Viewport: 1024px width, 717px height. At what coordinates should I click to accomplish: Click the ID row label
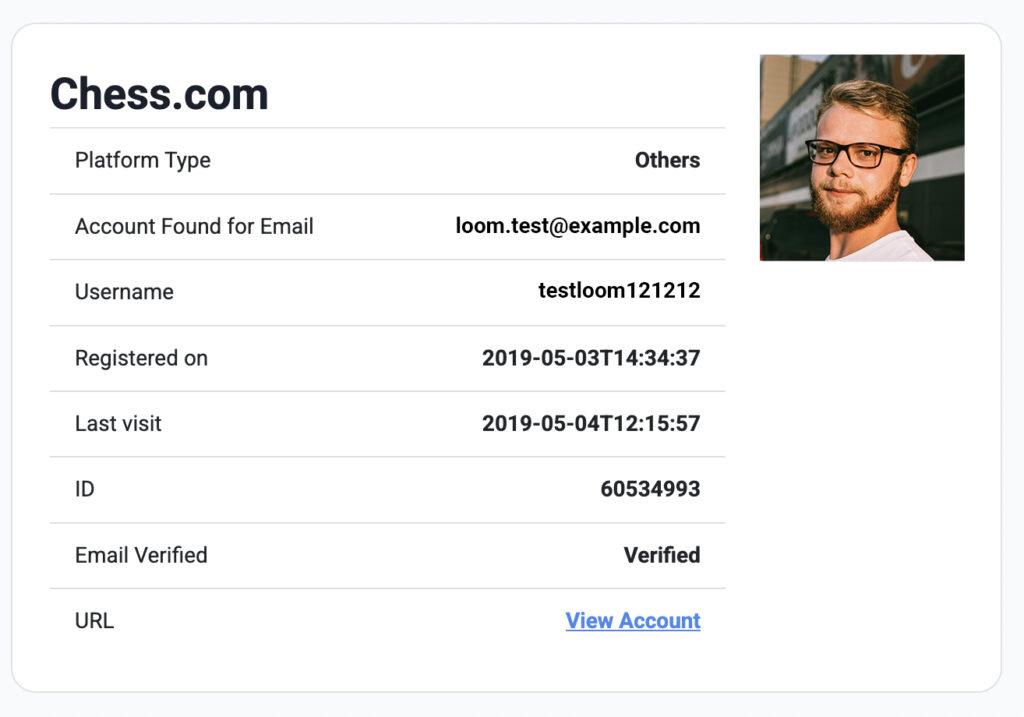85,489
